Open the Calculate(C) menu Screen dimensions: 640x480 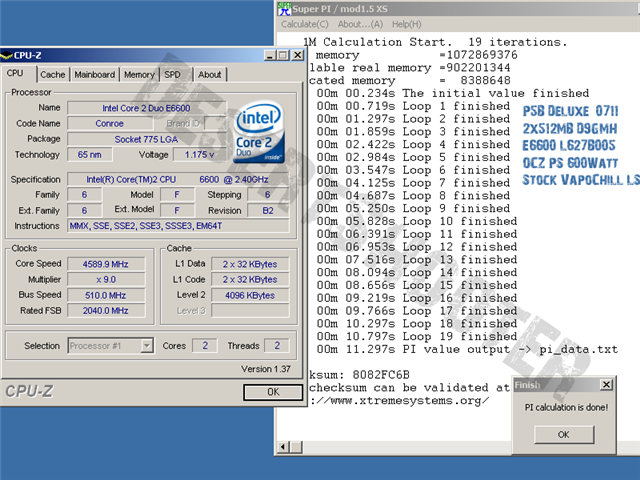point(306,24)
